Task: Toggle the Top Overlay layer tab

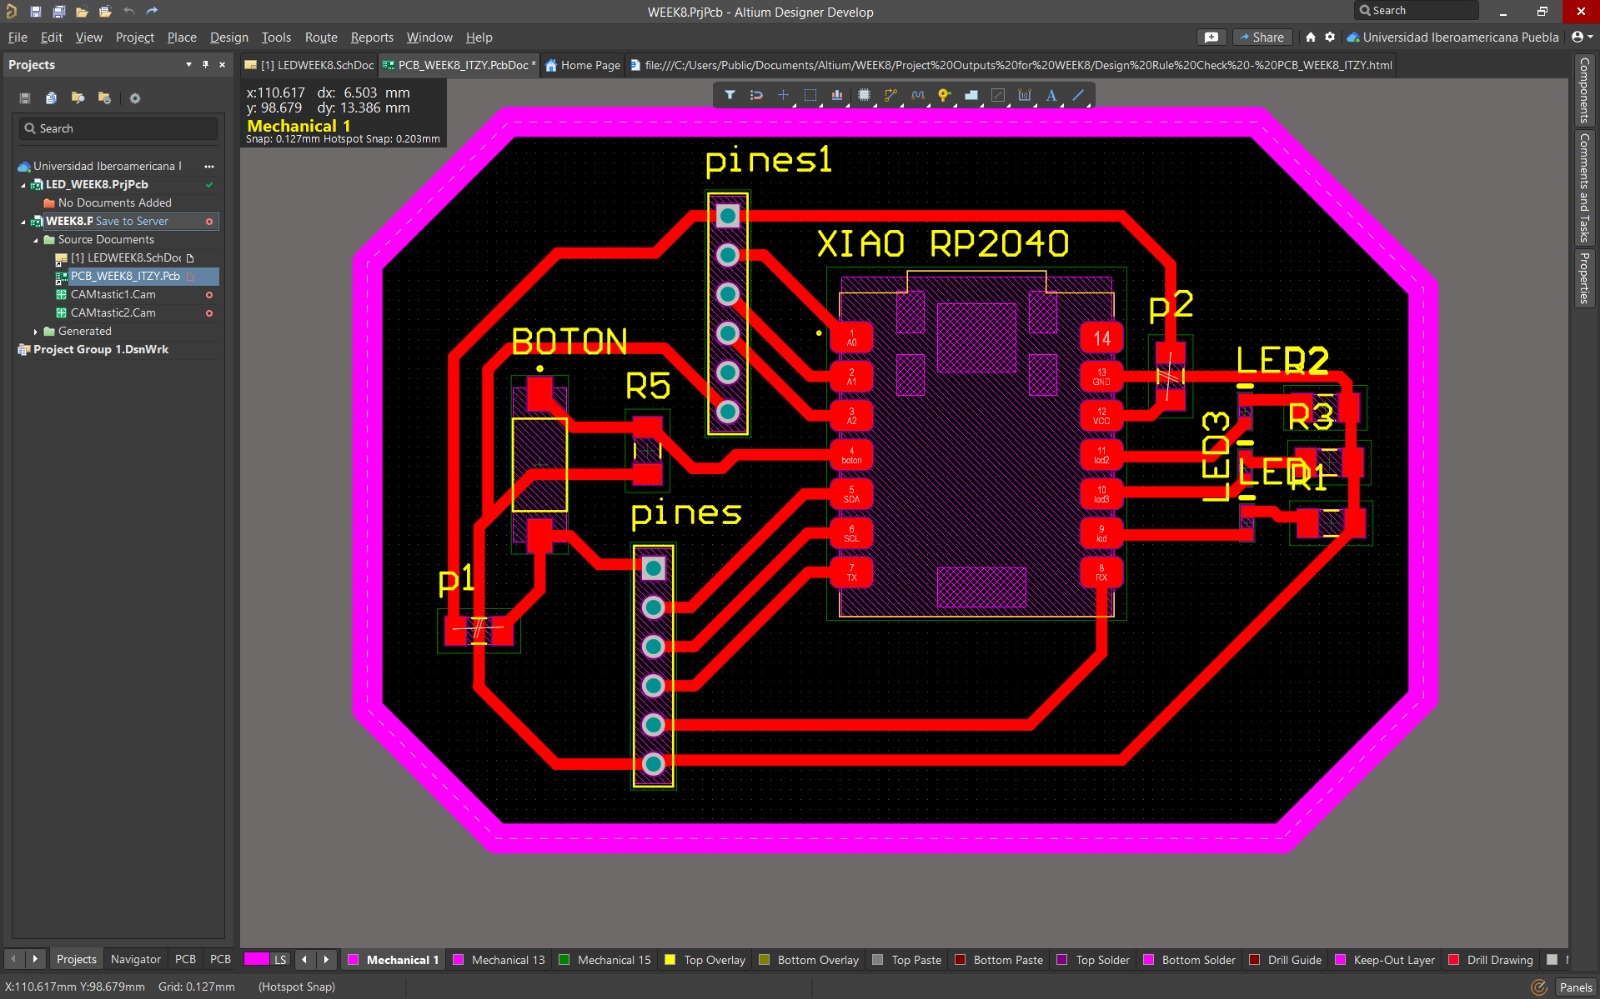Action: point(705,960)
